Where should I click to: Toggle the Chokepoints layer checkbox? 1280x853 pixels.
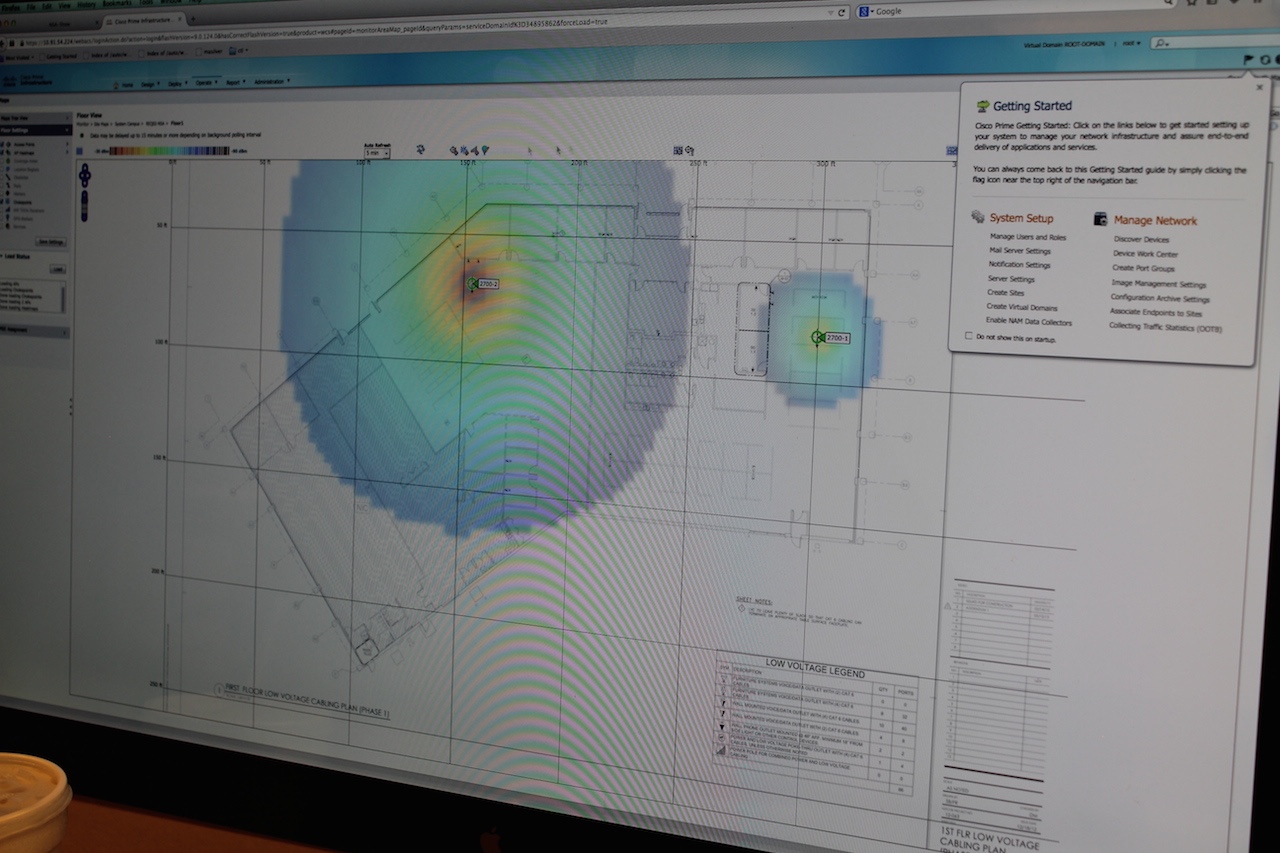(x=2, y=201)
